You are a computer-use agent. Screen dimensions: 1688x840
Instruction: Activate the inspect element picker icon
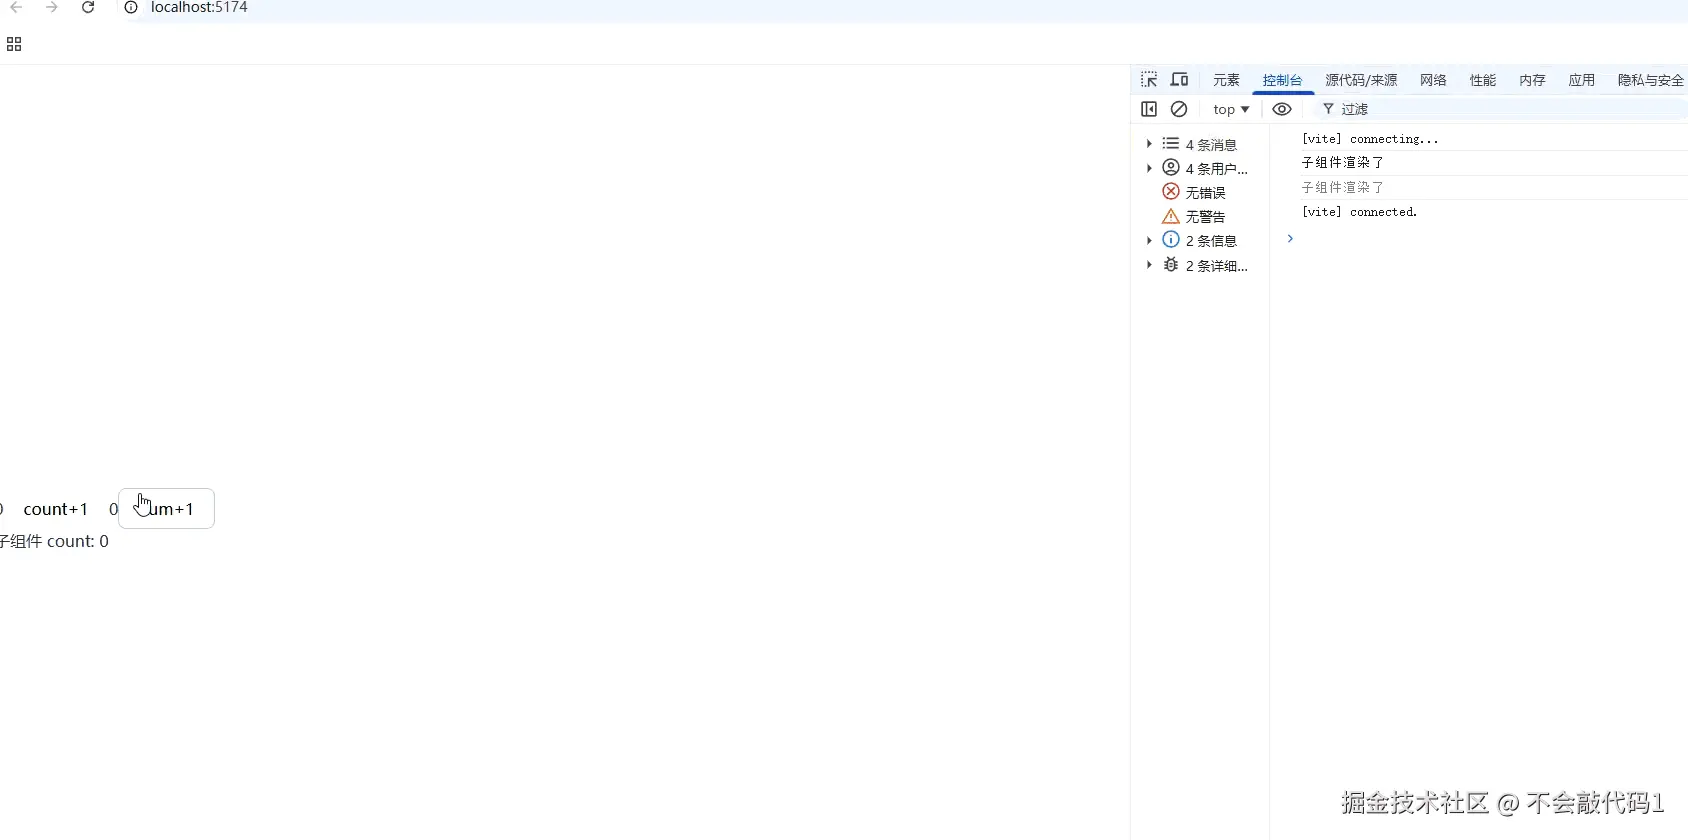pyautogui.click(x=1149, y=80)
